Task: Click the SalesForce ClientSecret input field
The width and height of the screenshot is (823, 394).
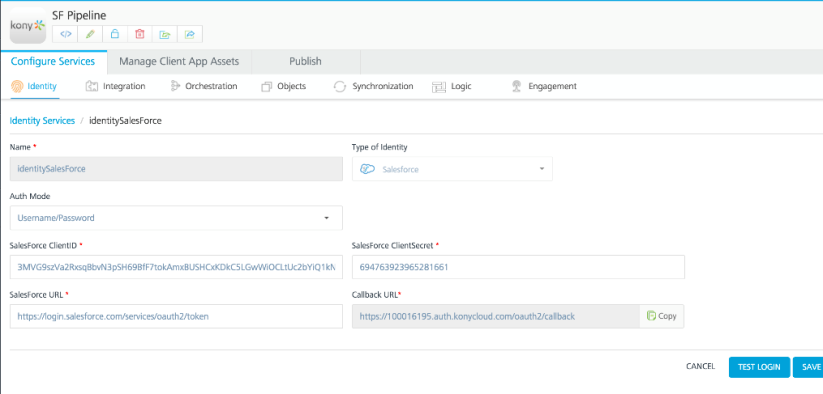Action: [518, 267]
